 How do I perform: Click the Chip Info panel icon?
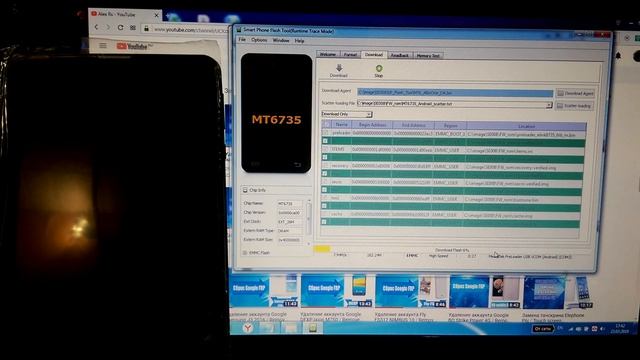tap(245, 190)
